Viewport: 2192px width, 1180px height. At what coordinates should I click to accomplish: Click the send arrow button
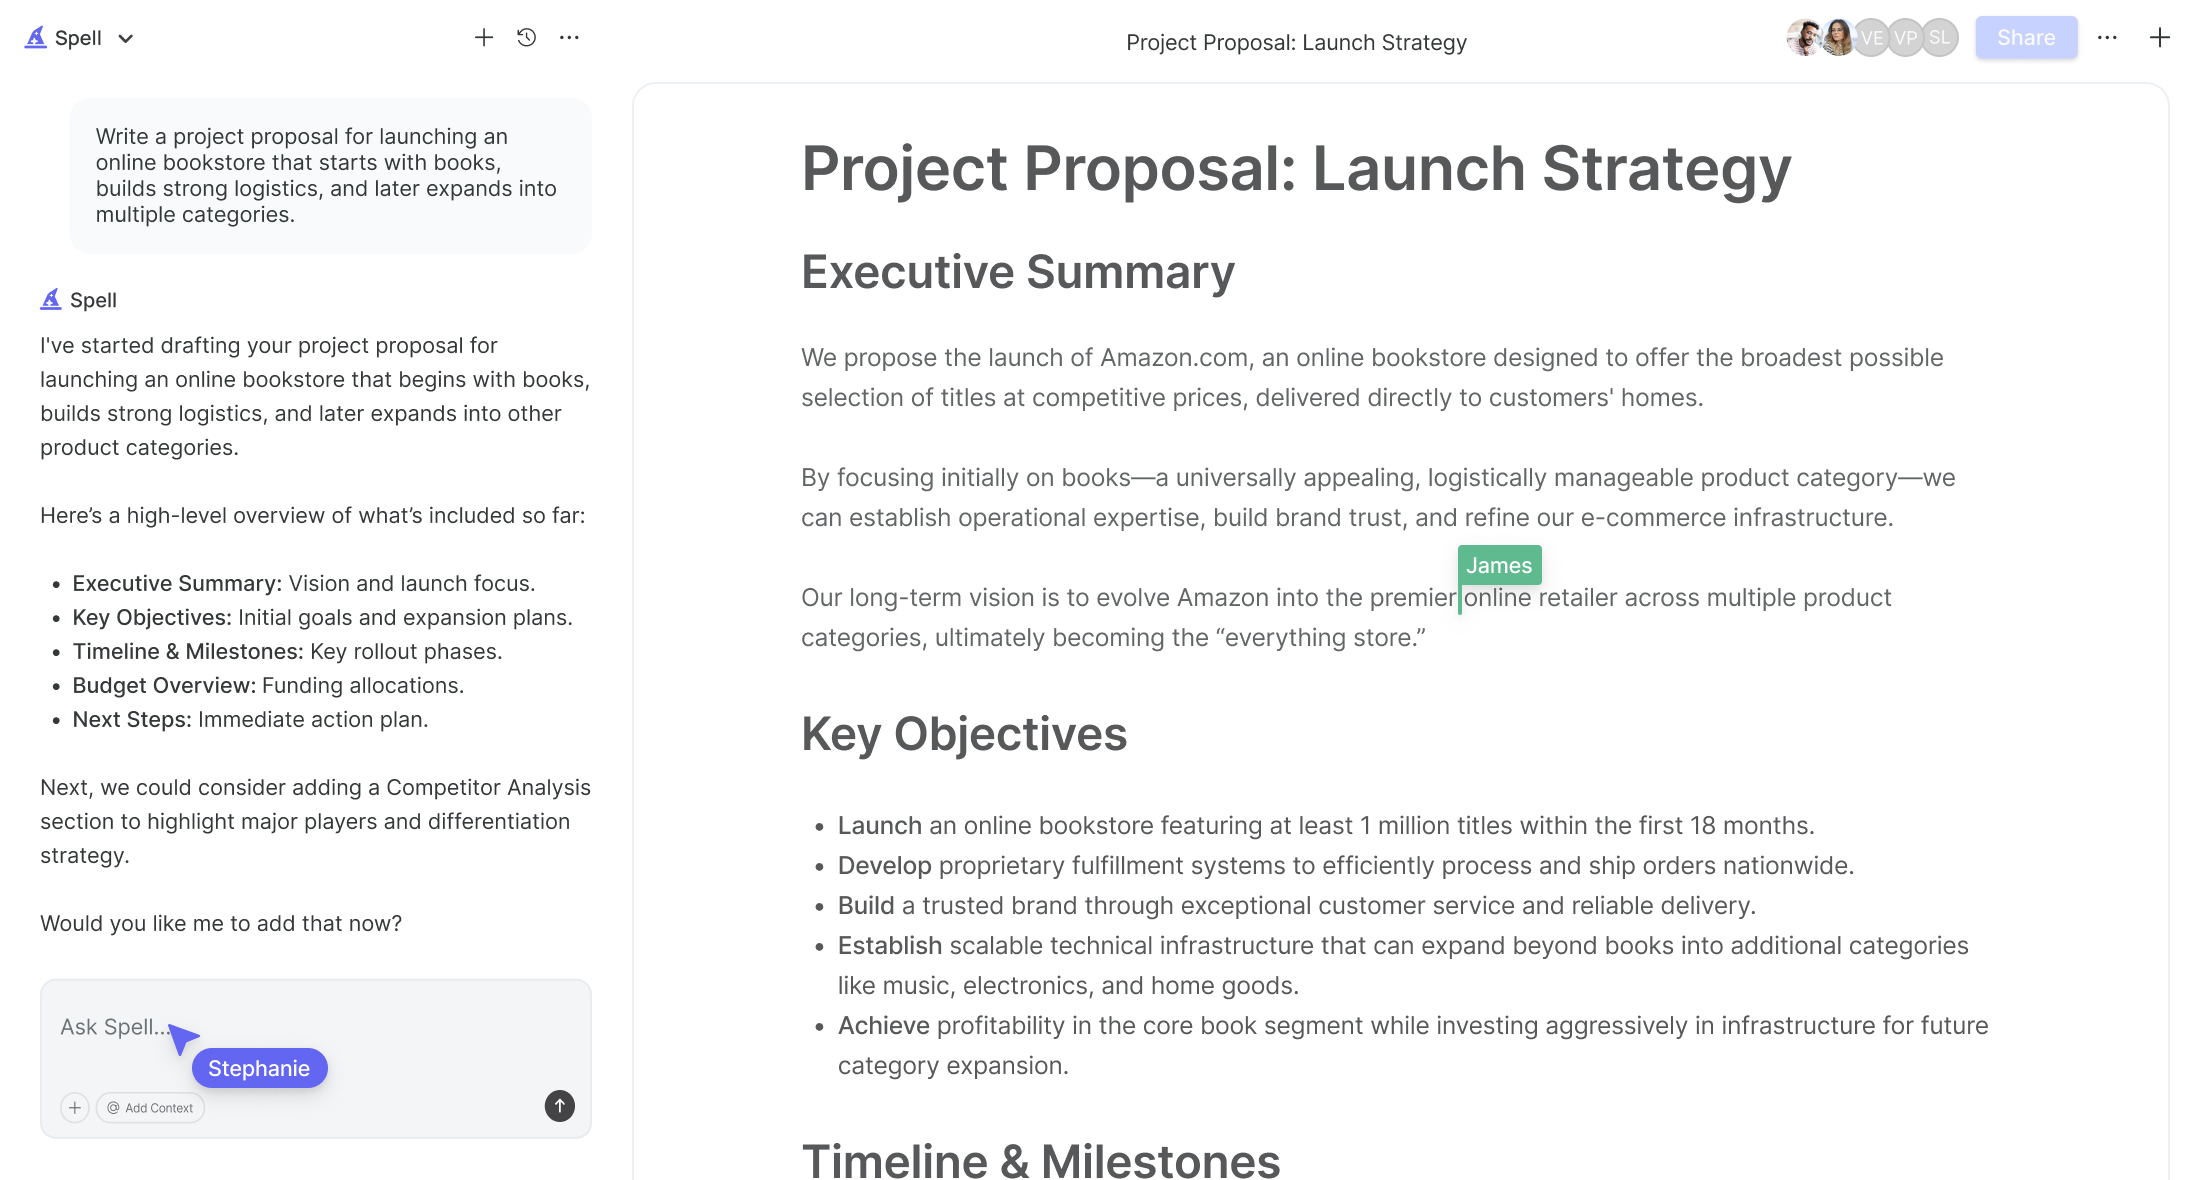[560, 1106]
